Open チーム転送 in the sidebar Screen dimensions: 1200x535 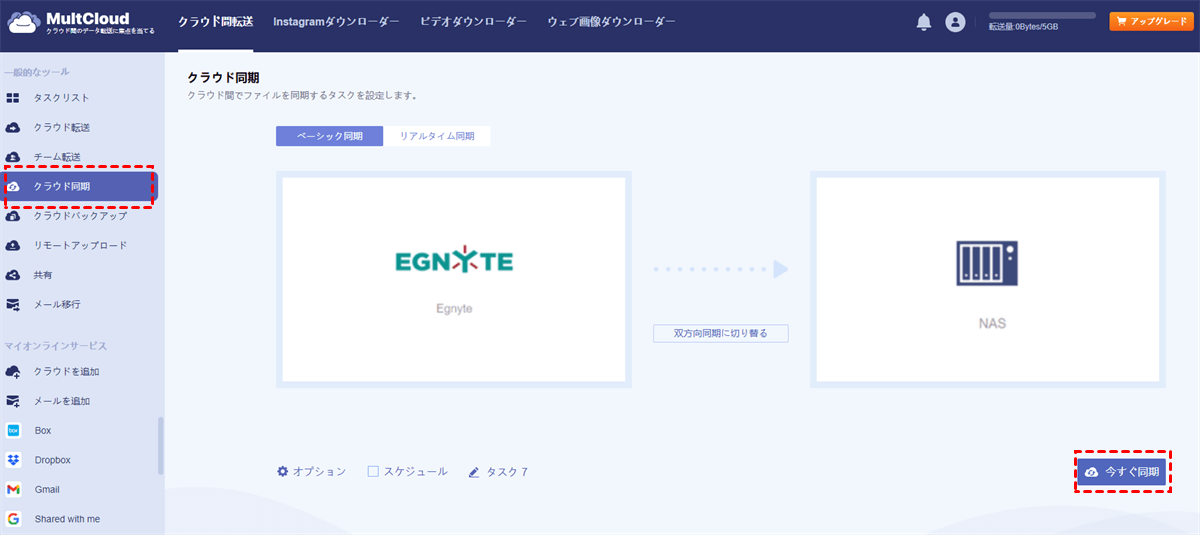click(57, 157)
